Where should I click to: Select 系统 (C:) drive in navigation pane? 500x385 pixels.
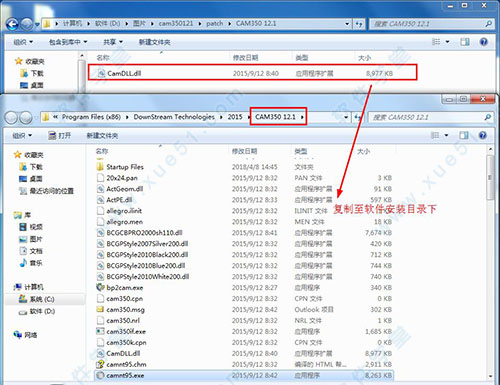pos(37,299)
